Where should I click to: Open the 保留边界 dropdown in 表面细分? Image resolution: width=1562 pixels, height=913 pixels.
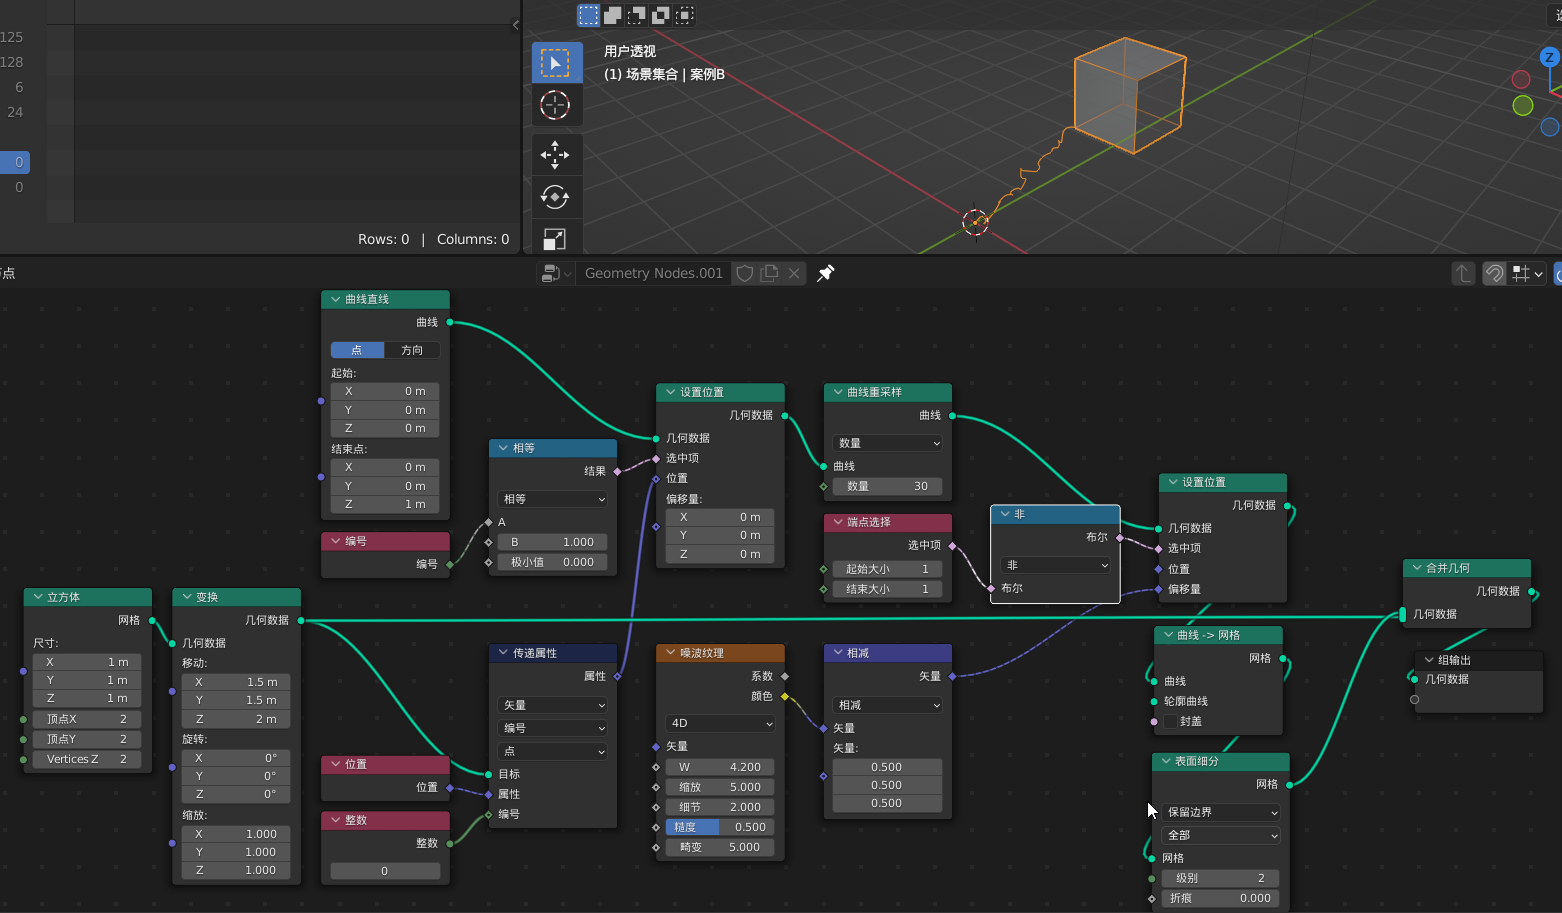tap(1220, 812)
